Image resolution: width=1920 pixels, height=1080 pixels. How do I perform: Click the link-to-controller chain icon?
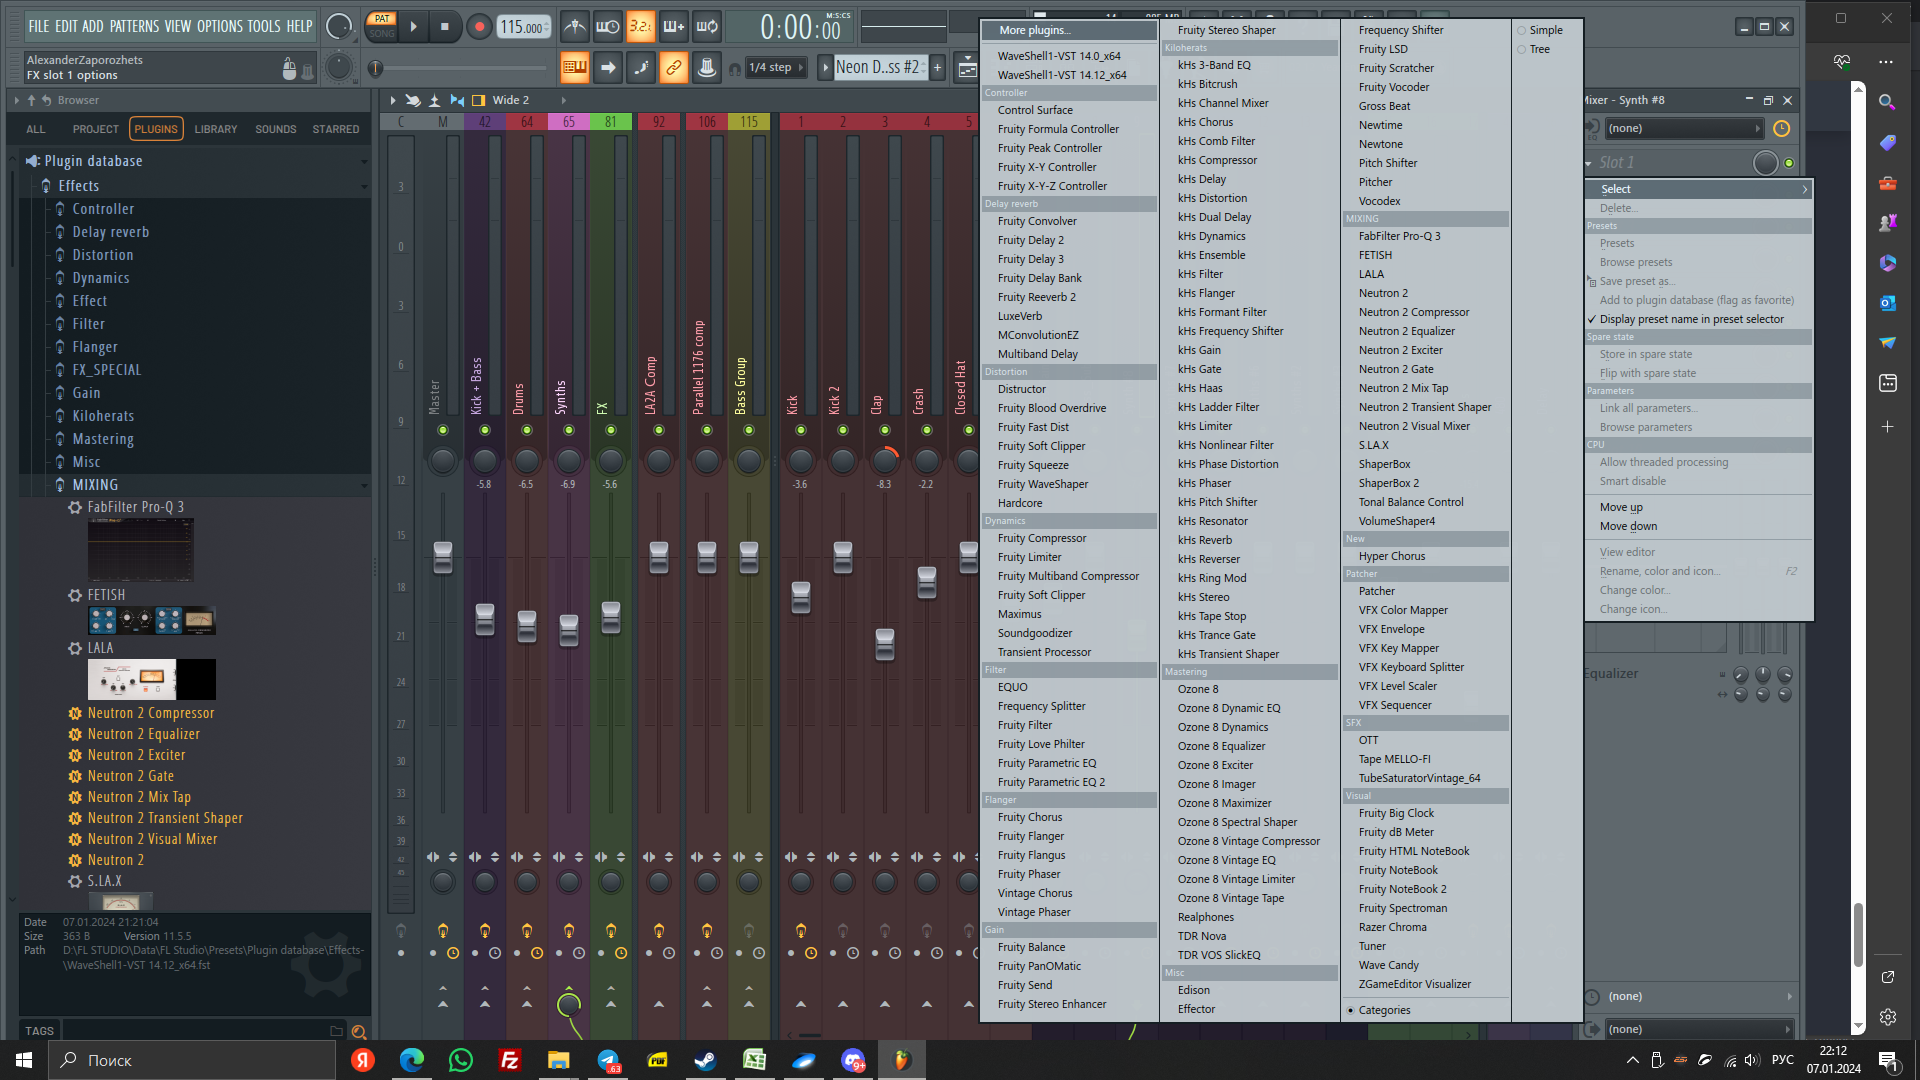[x=673, y=68]
